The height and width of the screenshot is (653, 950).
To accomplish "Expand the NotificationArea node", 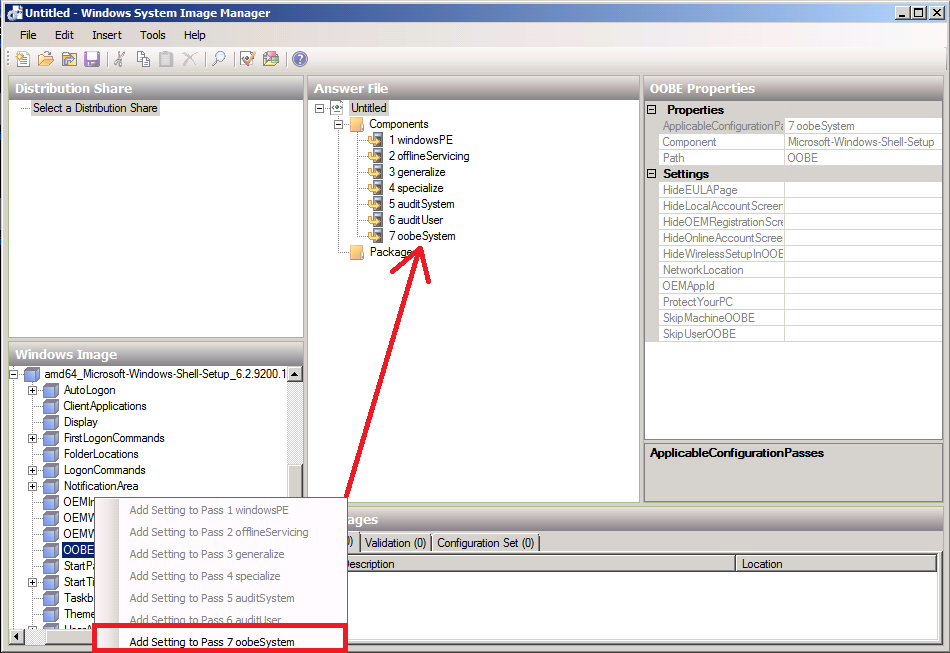I will [33, 486].
